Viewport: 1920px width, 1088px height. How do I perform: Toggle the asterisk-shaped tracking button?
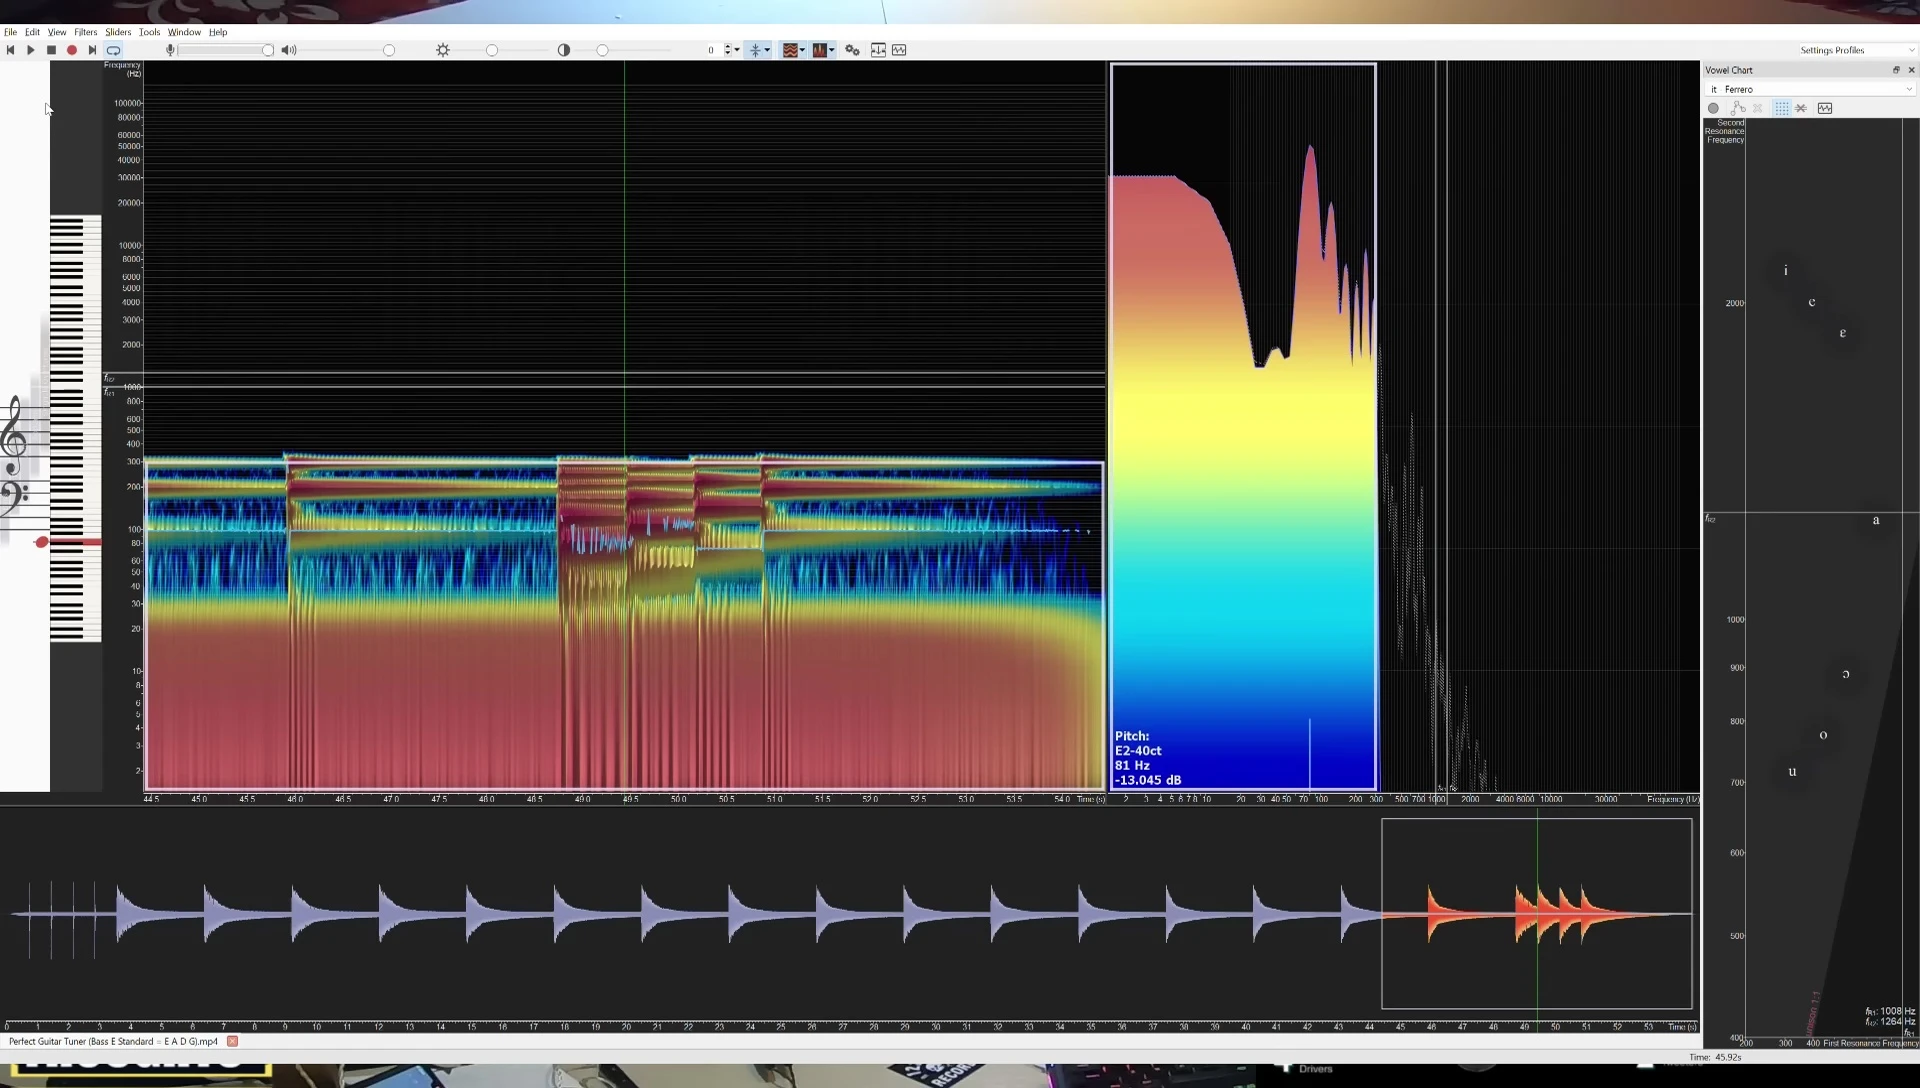[x=755, y=50]
